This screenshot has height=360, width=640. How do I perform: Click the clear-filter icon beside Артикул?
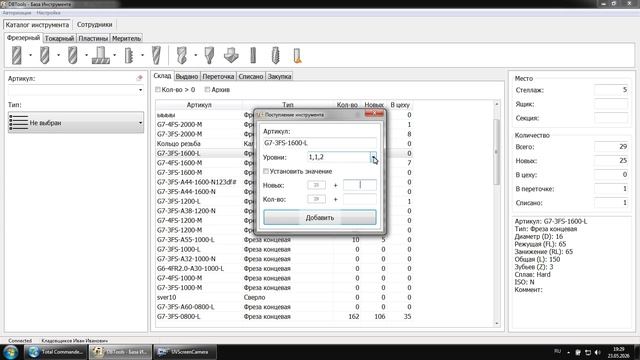click(140, 78)
